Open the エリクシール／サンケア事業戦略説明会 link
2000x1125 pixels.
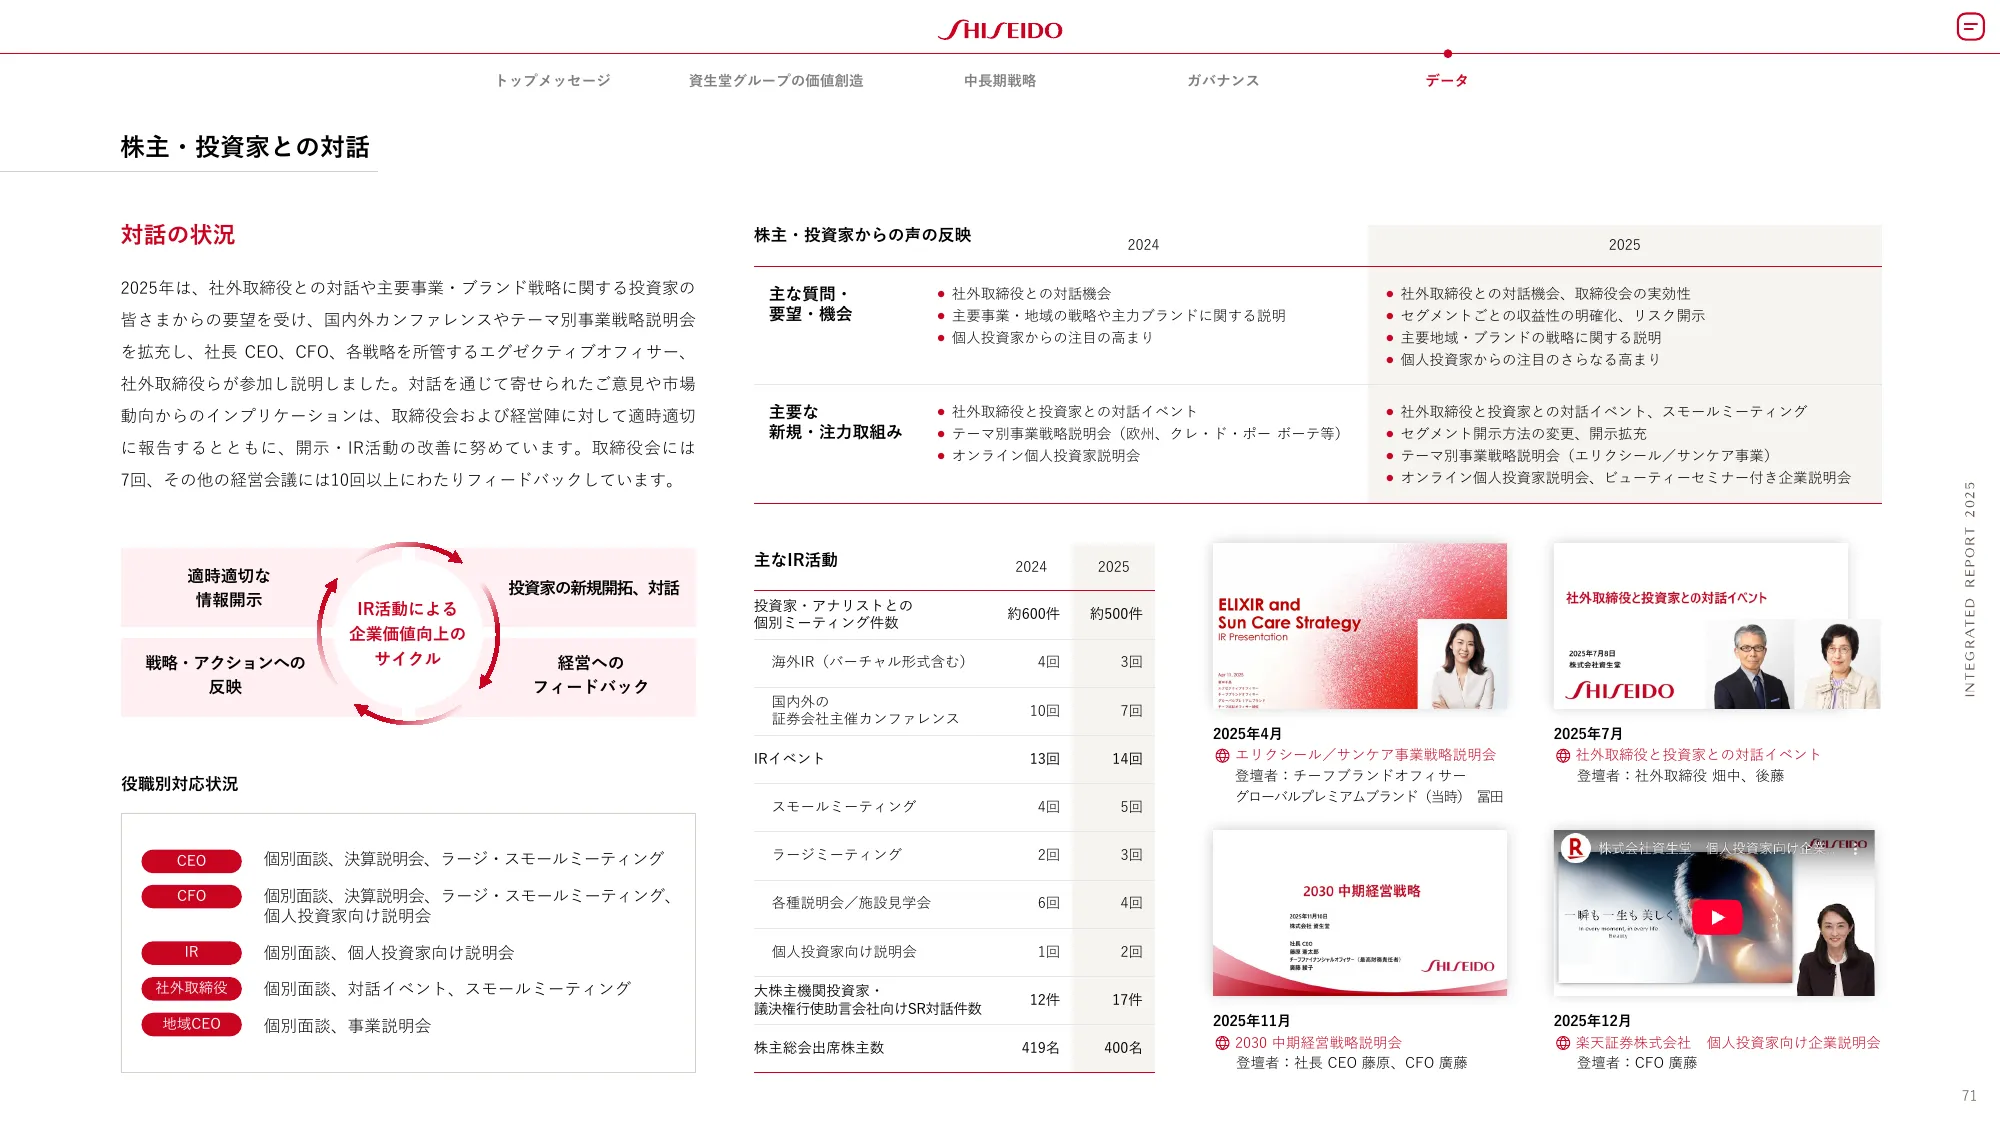coord(1365,755)
